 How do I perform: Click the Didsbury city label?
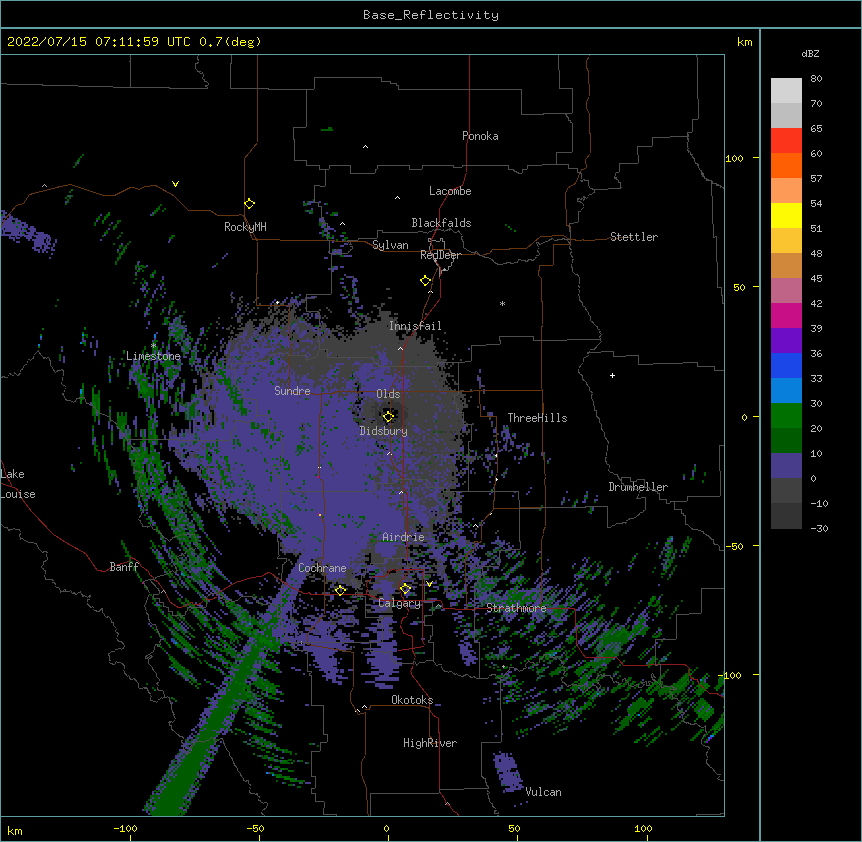click(x=384, y=431)
